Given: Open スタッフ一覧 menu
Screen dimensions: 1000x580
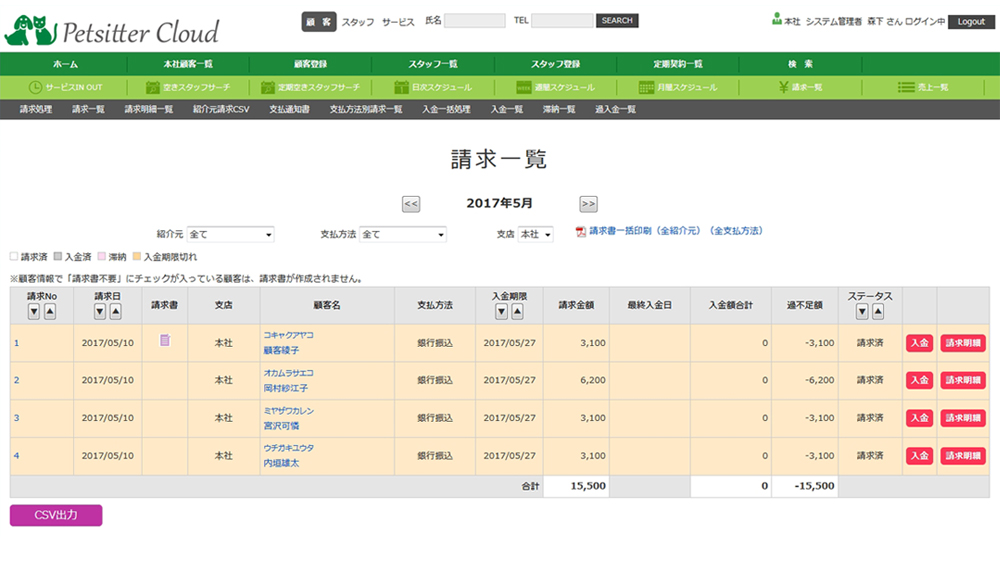Looking at the screenshot, I should coord(433,64).
